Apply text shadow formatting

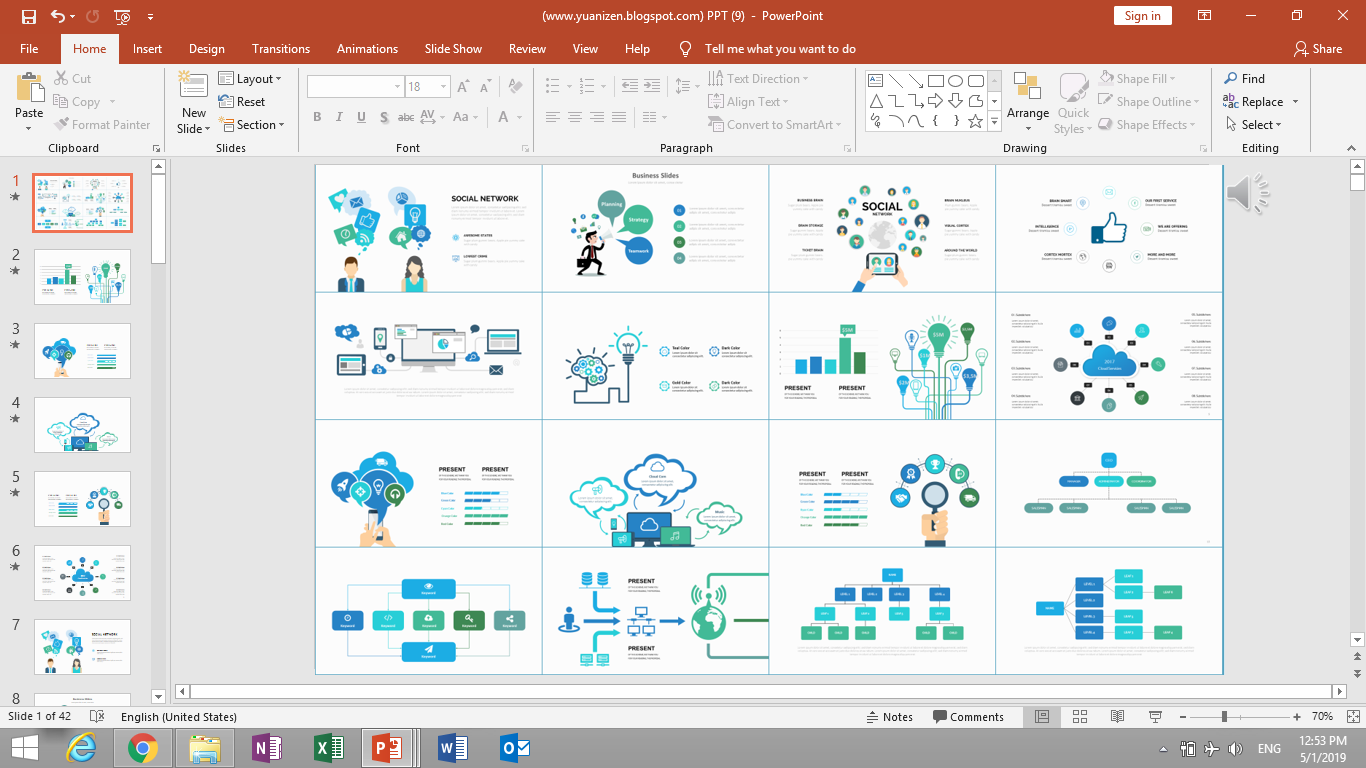click(x=384, y=117)
